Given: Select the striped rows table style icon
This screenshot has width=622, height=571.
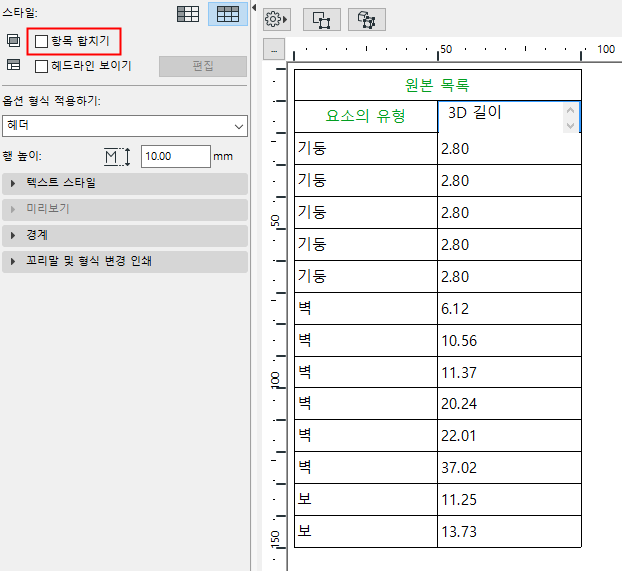Looking at the screenshot, I should tap(188, 14).
